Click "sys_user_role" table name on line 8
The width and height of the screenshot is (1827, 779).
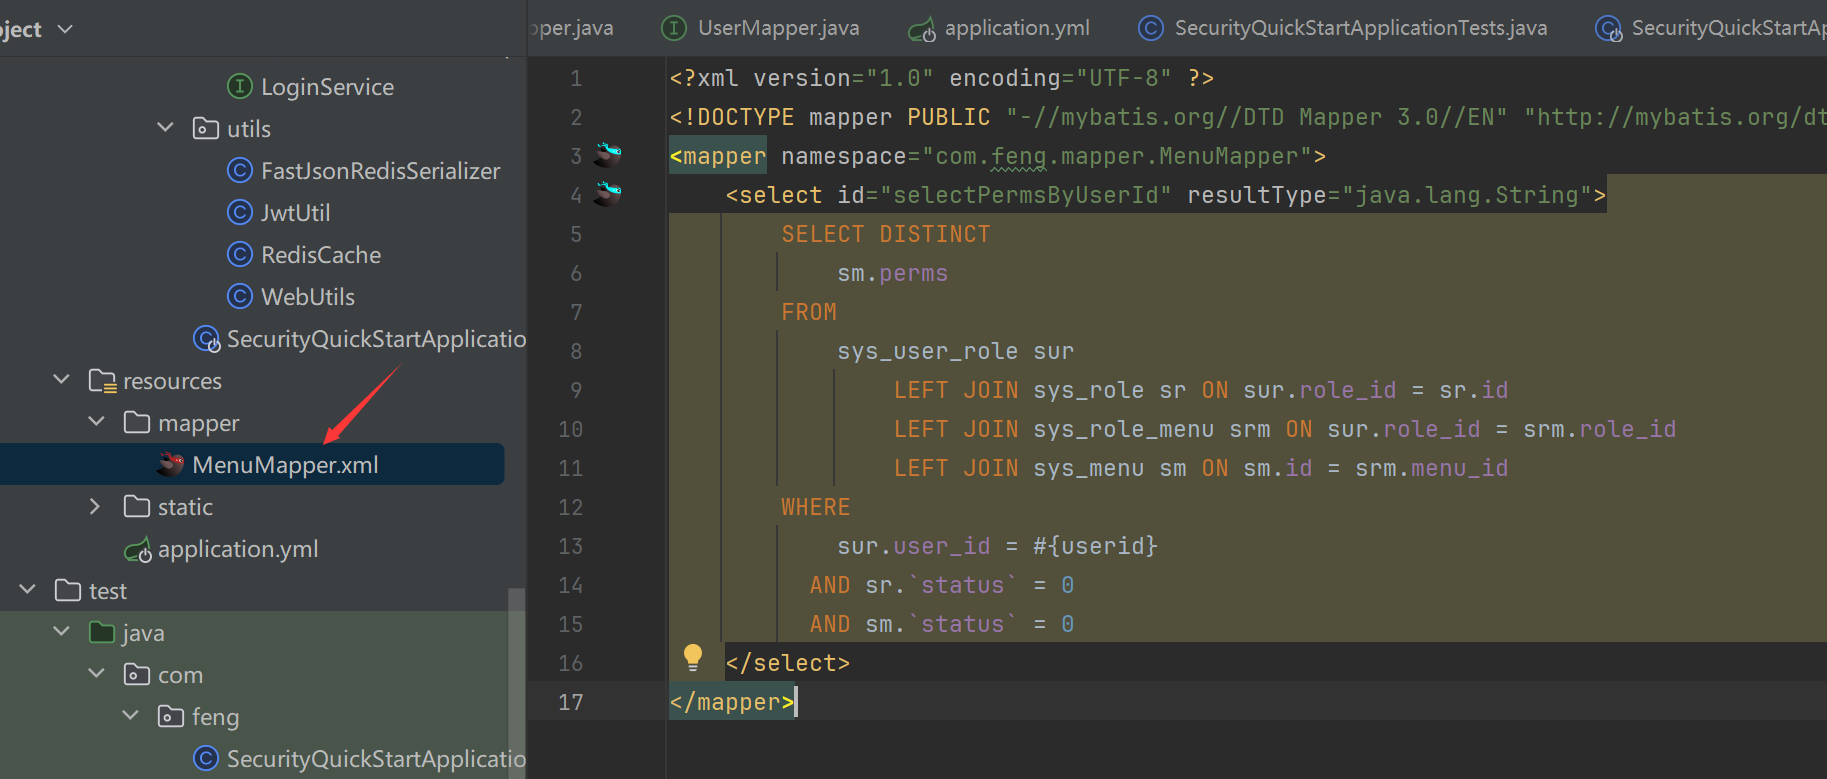[x=928, y=351]
